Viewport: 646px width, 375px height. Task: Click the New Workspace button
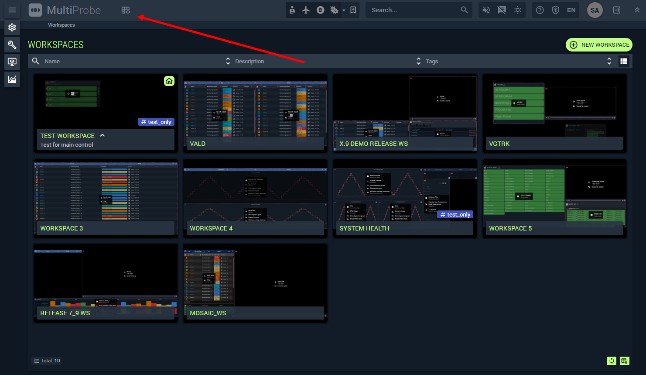pos(599,45)
